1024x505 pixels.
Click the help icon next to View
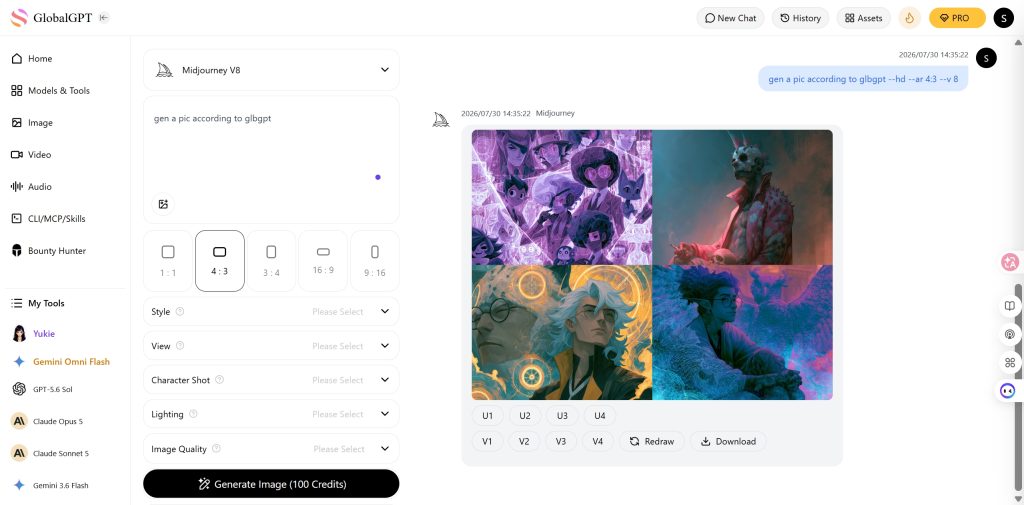(180, 346)
